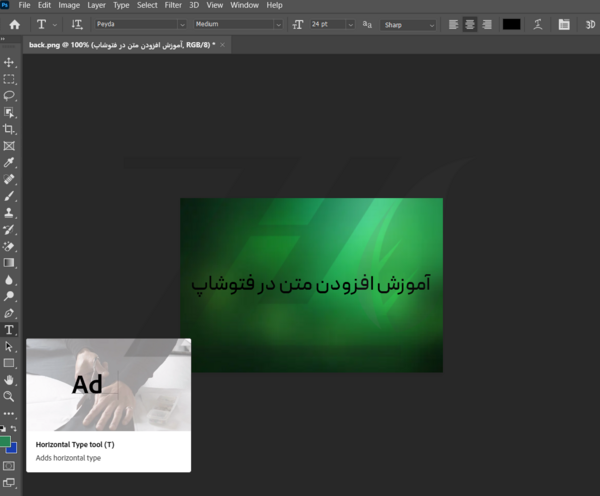Open the 3D menu

coord(194,5)
